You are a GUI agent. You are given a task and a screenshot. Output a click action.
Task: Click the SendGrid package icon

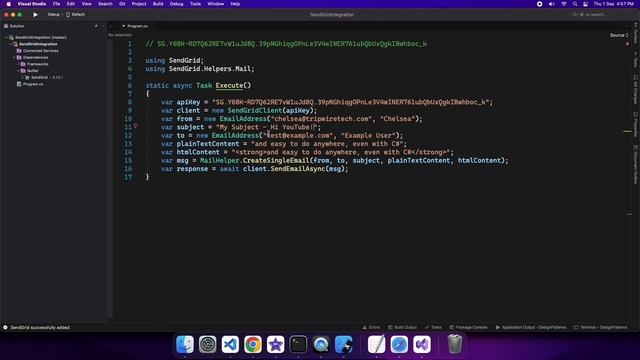tap(27, 78)
